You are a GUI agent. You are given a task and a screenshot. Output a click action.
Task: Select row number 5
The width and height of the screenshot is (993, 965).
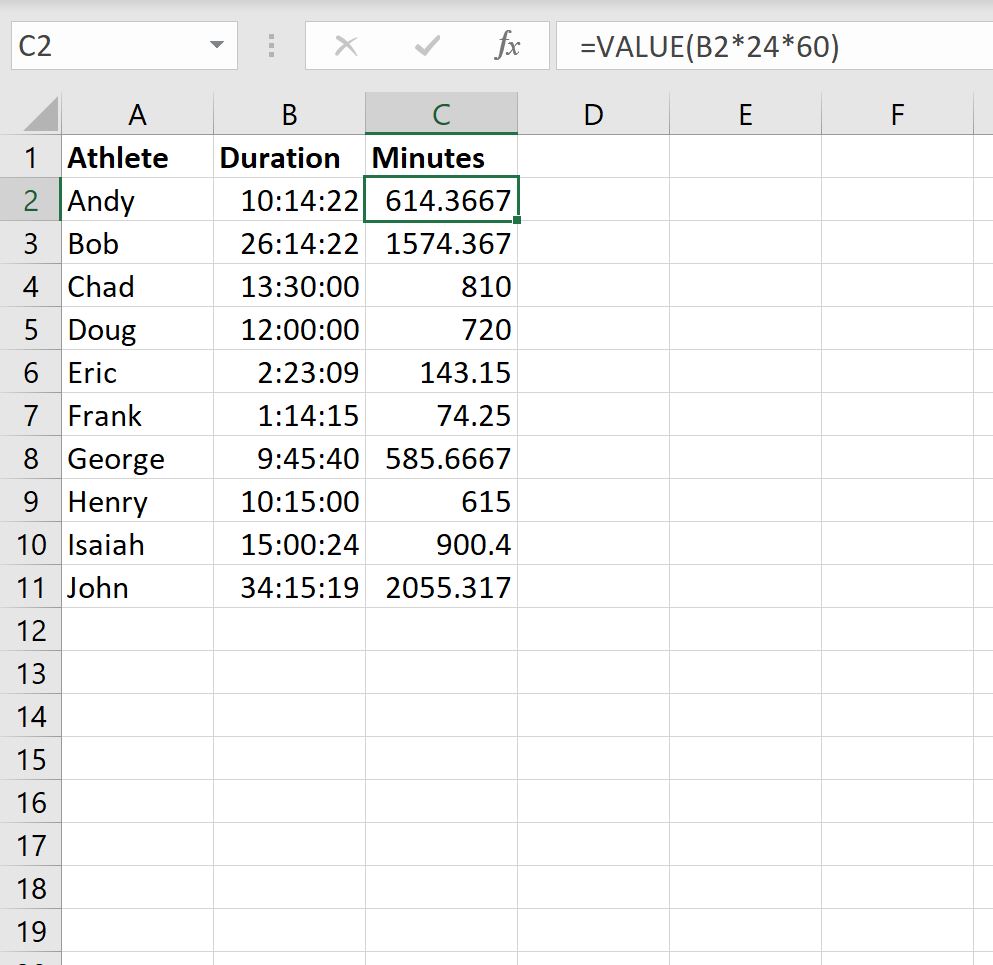click(x=31, y=329)
